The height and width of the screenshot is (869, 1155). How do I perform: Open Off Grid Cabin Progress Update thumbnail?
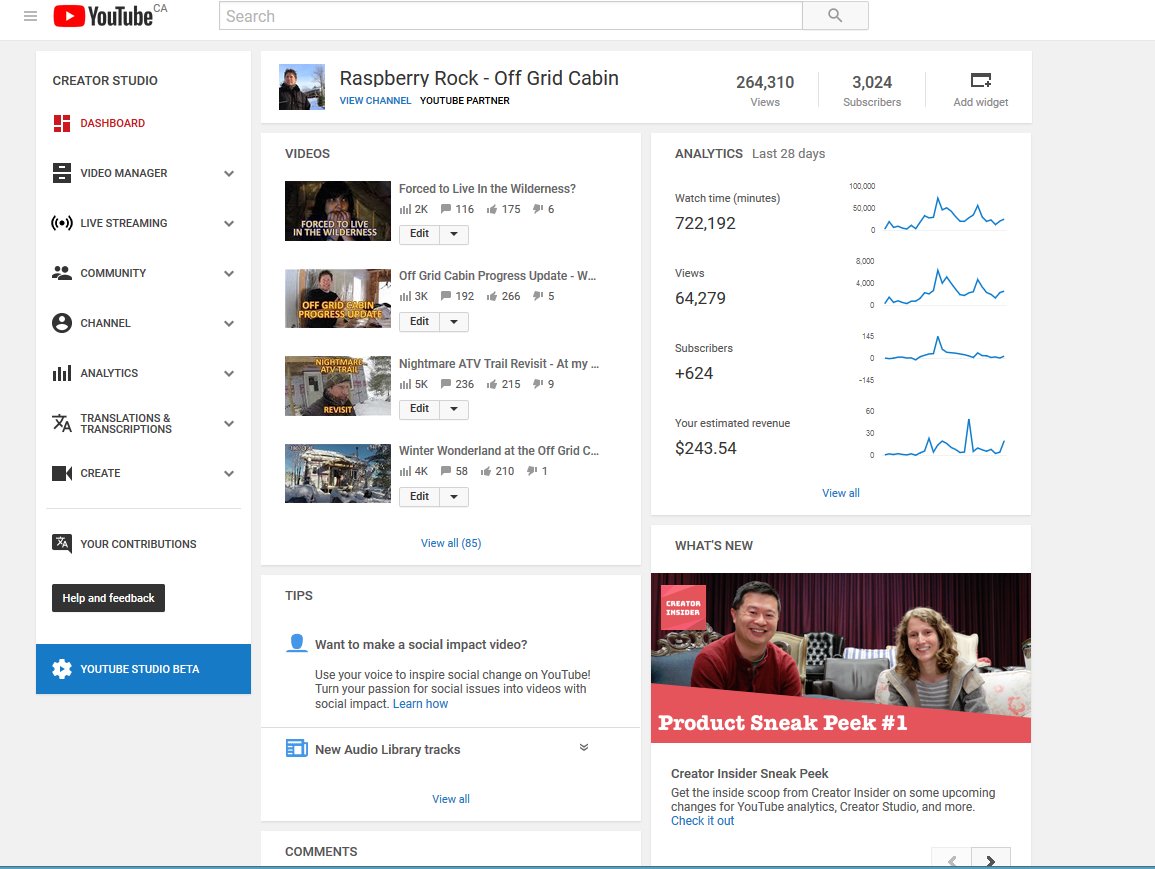tap(338, 298)
